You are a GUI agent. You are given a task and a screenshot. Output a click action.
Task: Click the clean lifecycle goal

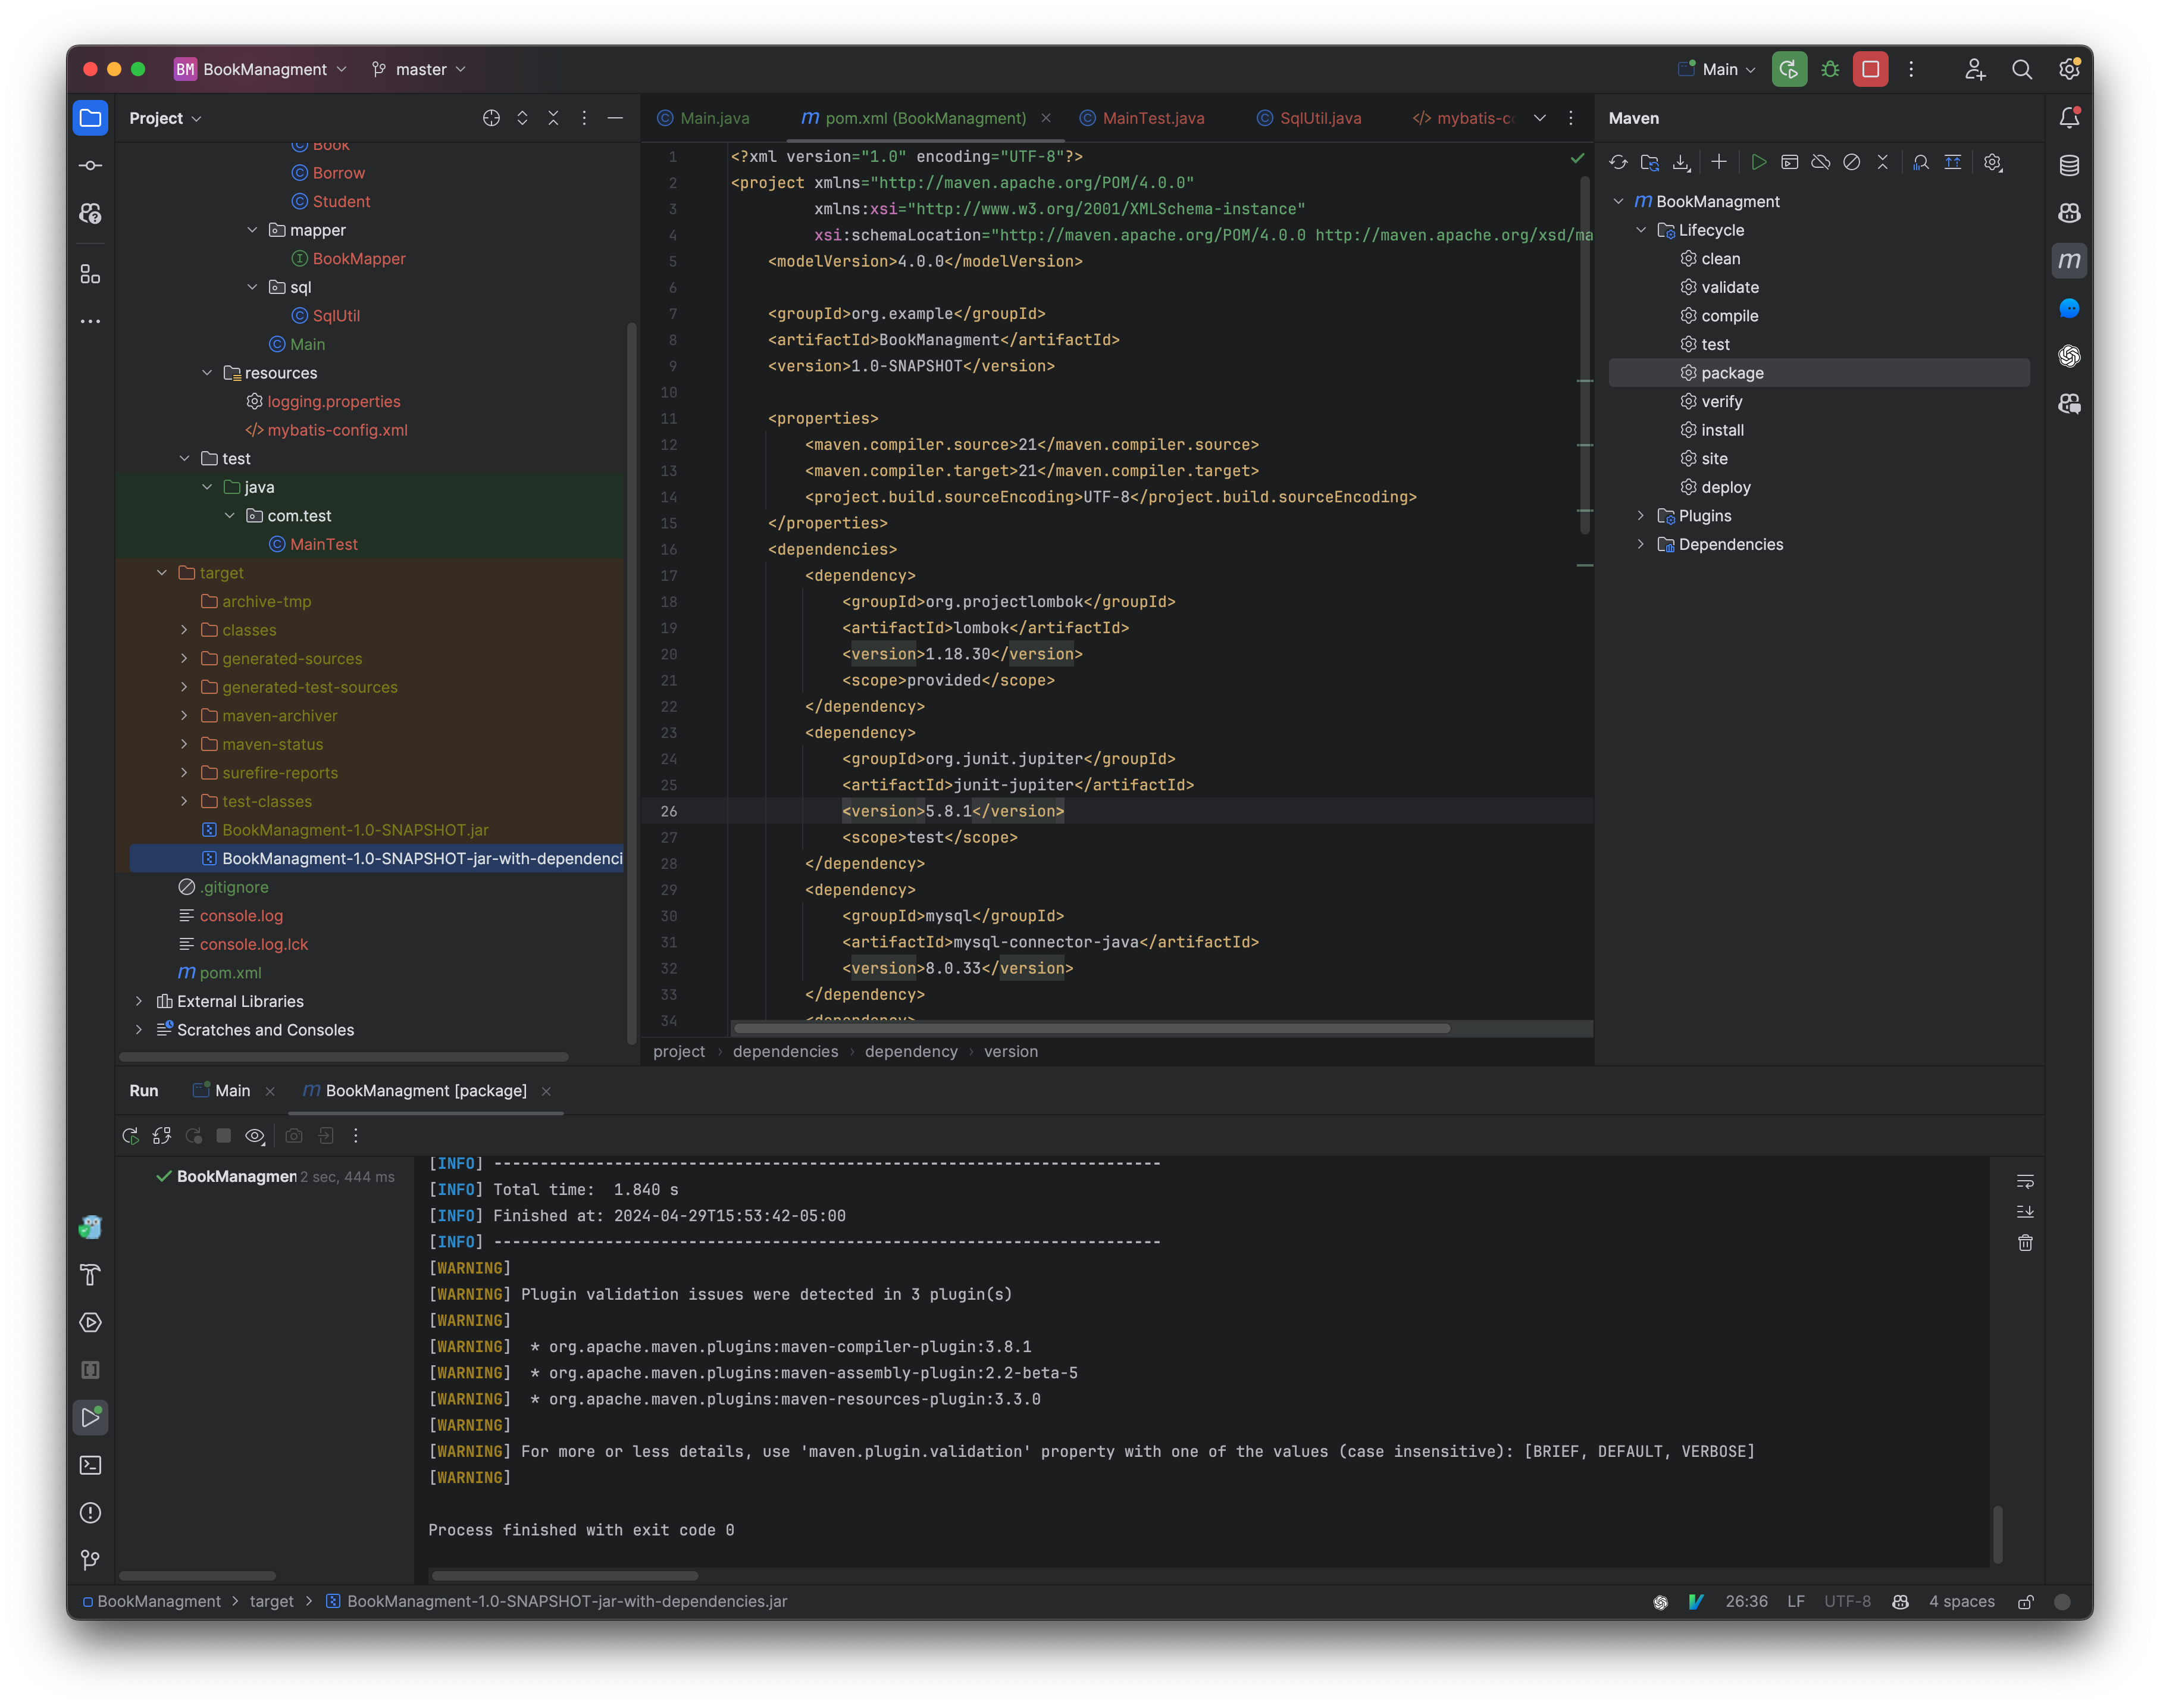[1722, 258]
